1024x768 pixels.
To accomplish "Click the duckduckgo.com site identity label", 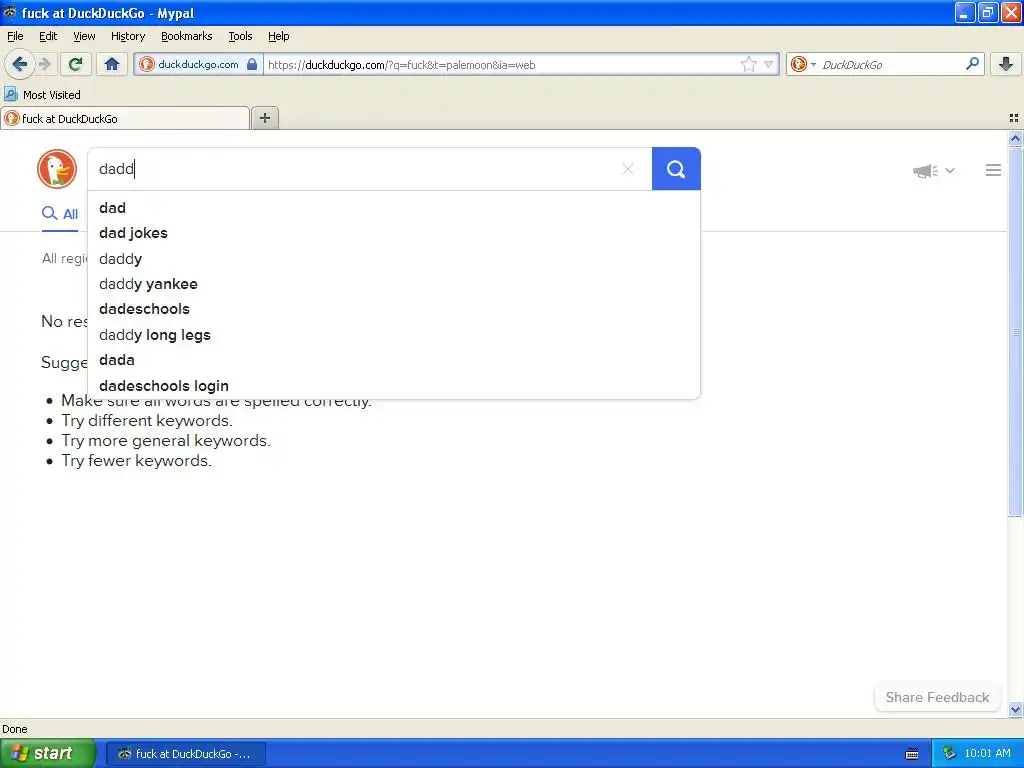I will 198,64.
